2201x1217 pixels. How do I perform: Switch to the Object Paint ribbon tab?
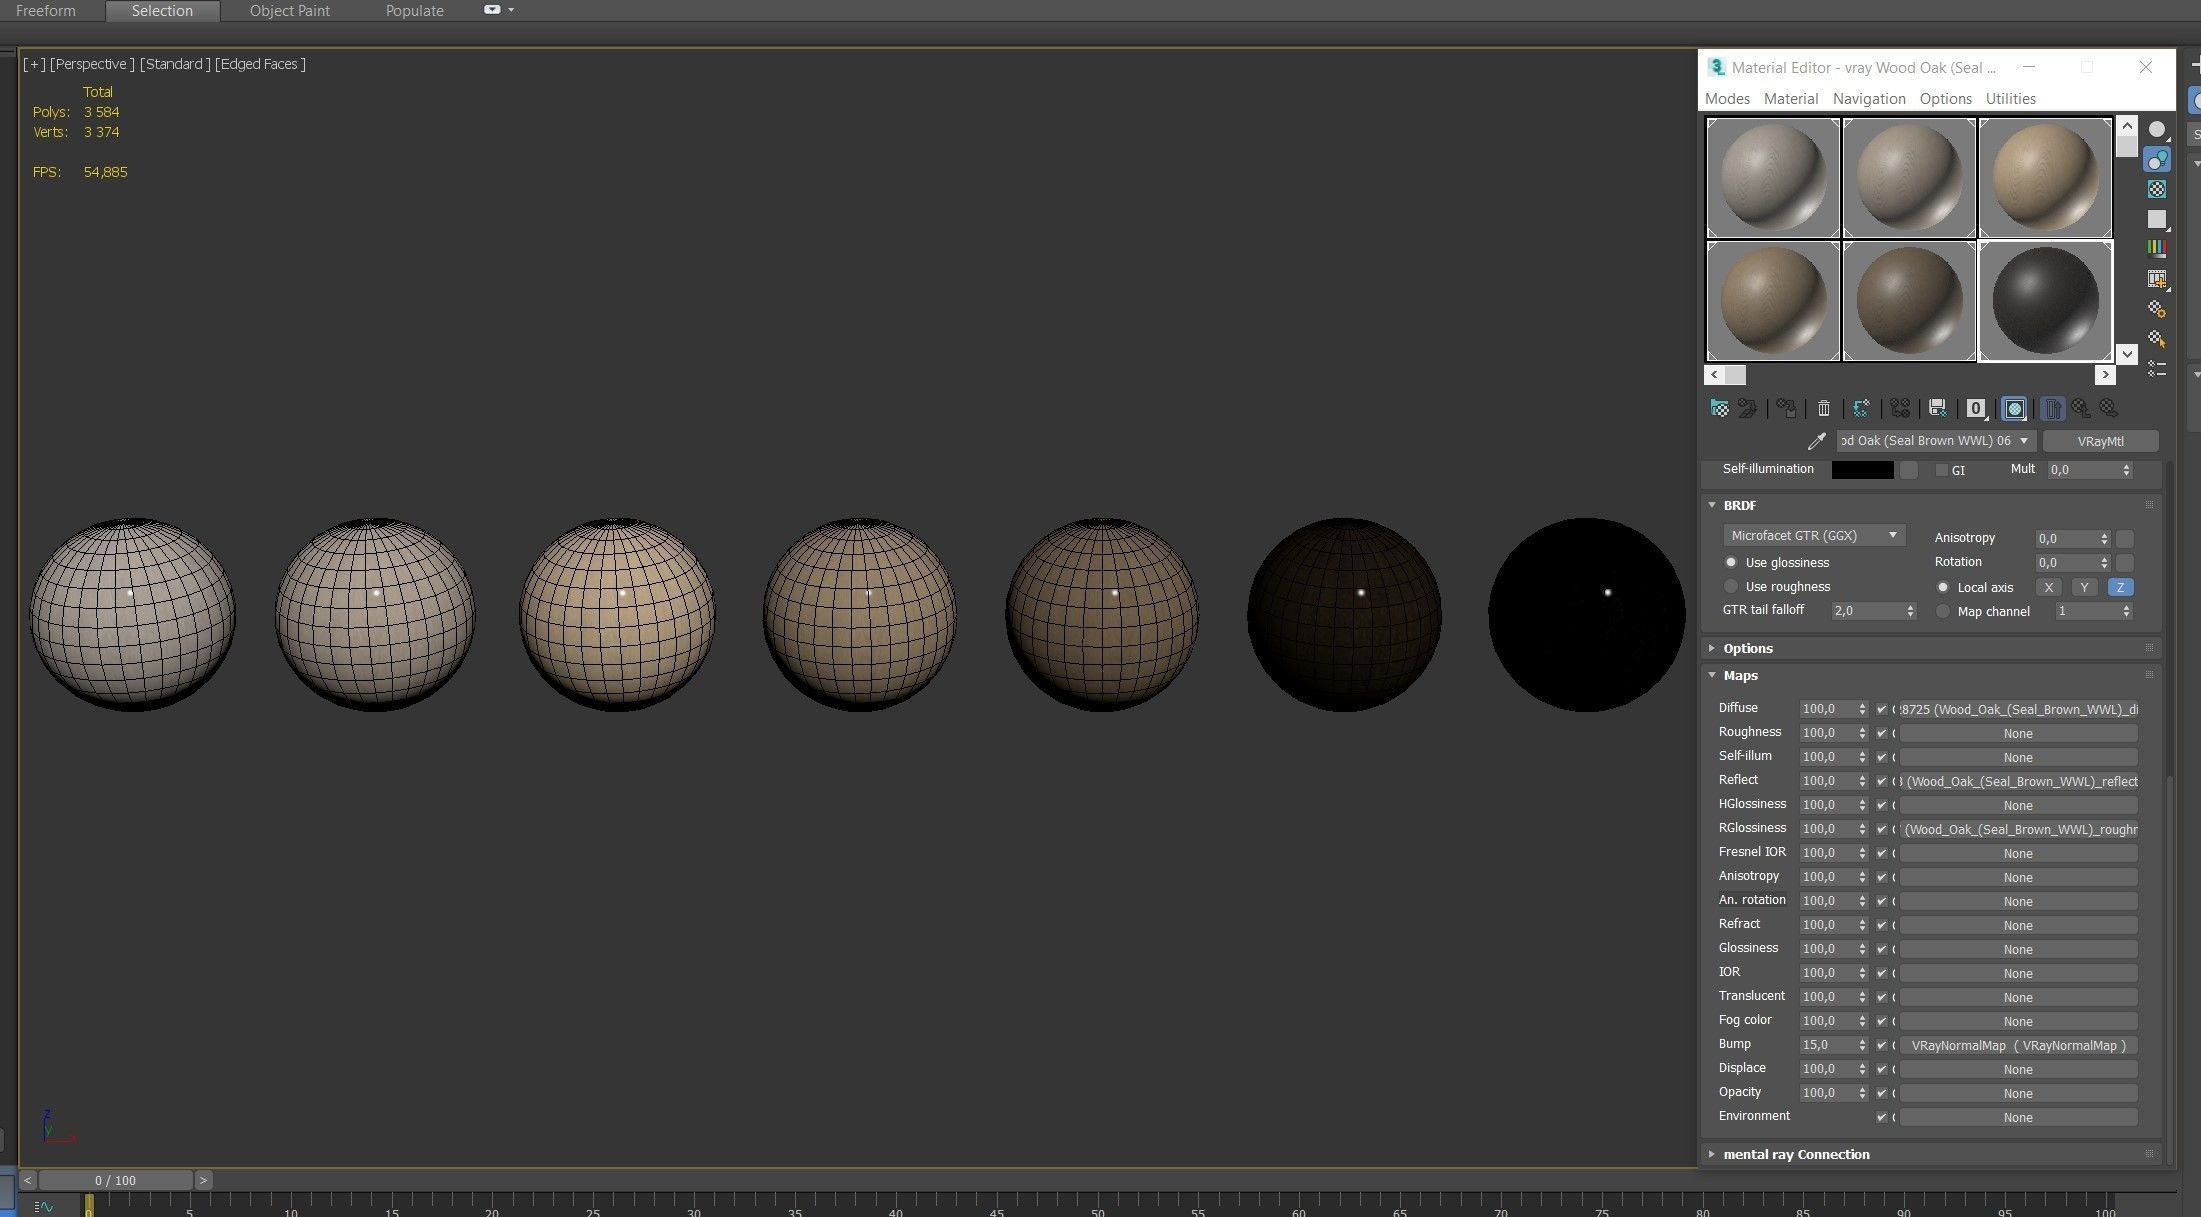click(x=289, y=11)
